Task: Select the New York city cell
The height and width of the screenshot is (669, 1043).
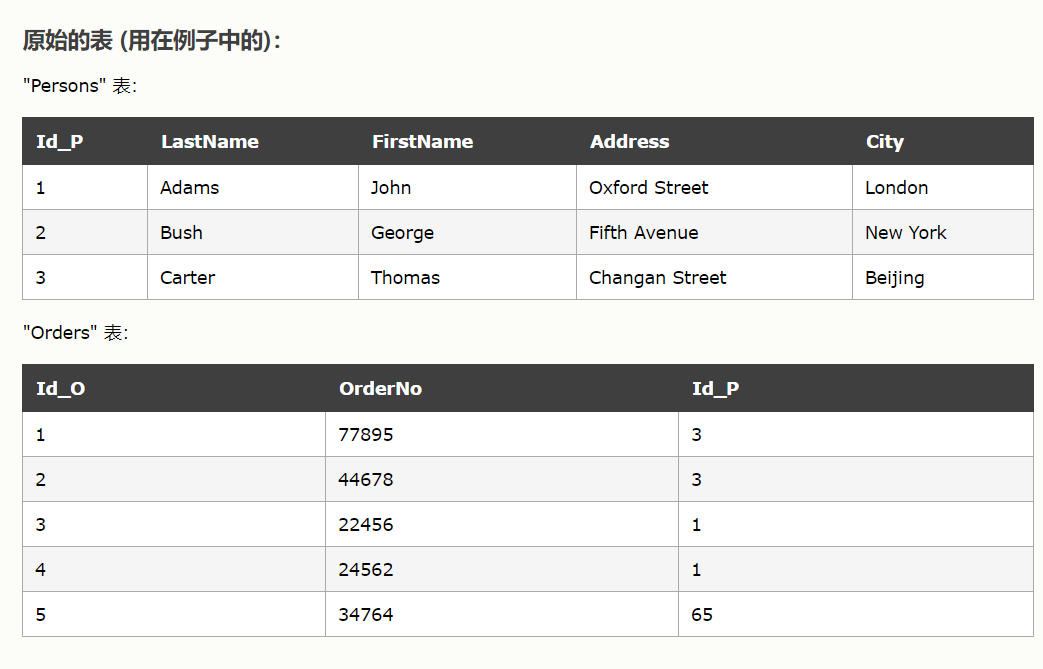Action: (906, 233)
